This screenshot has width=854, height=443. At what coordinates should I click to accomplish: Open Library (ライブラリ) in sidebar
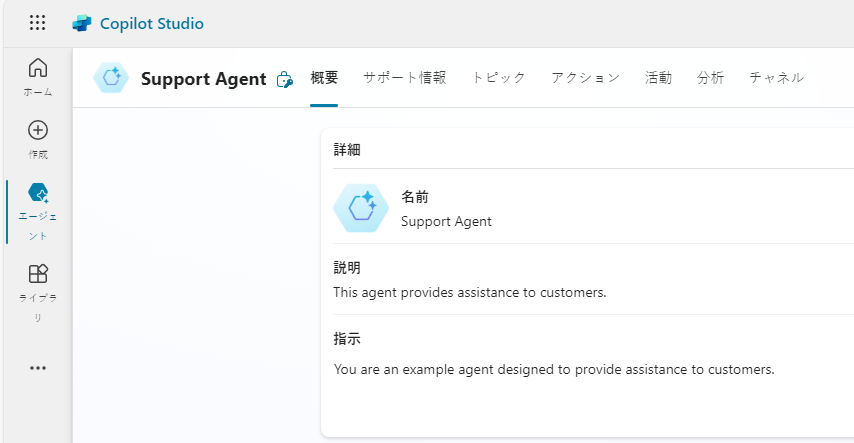(37, 274)
